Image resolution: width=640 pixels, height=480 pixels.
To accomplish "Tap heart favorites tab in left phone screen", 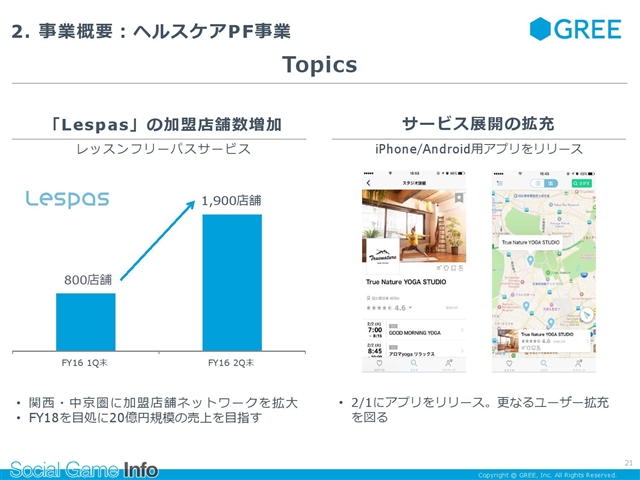I will 379,363.
